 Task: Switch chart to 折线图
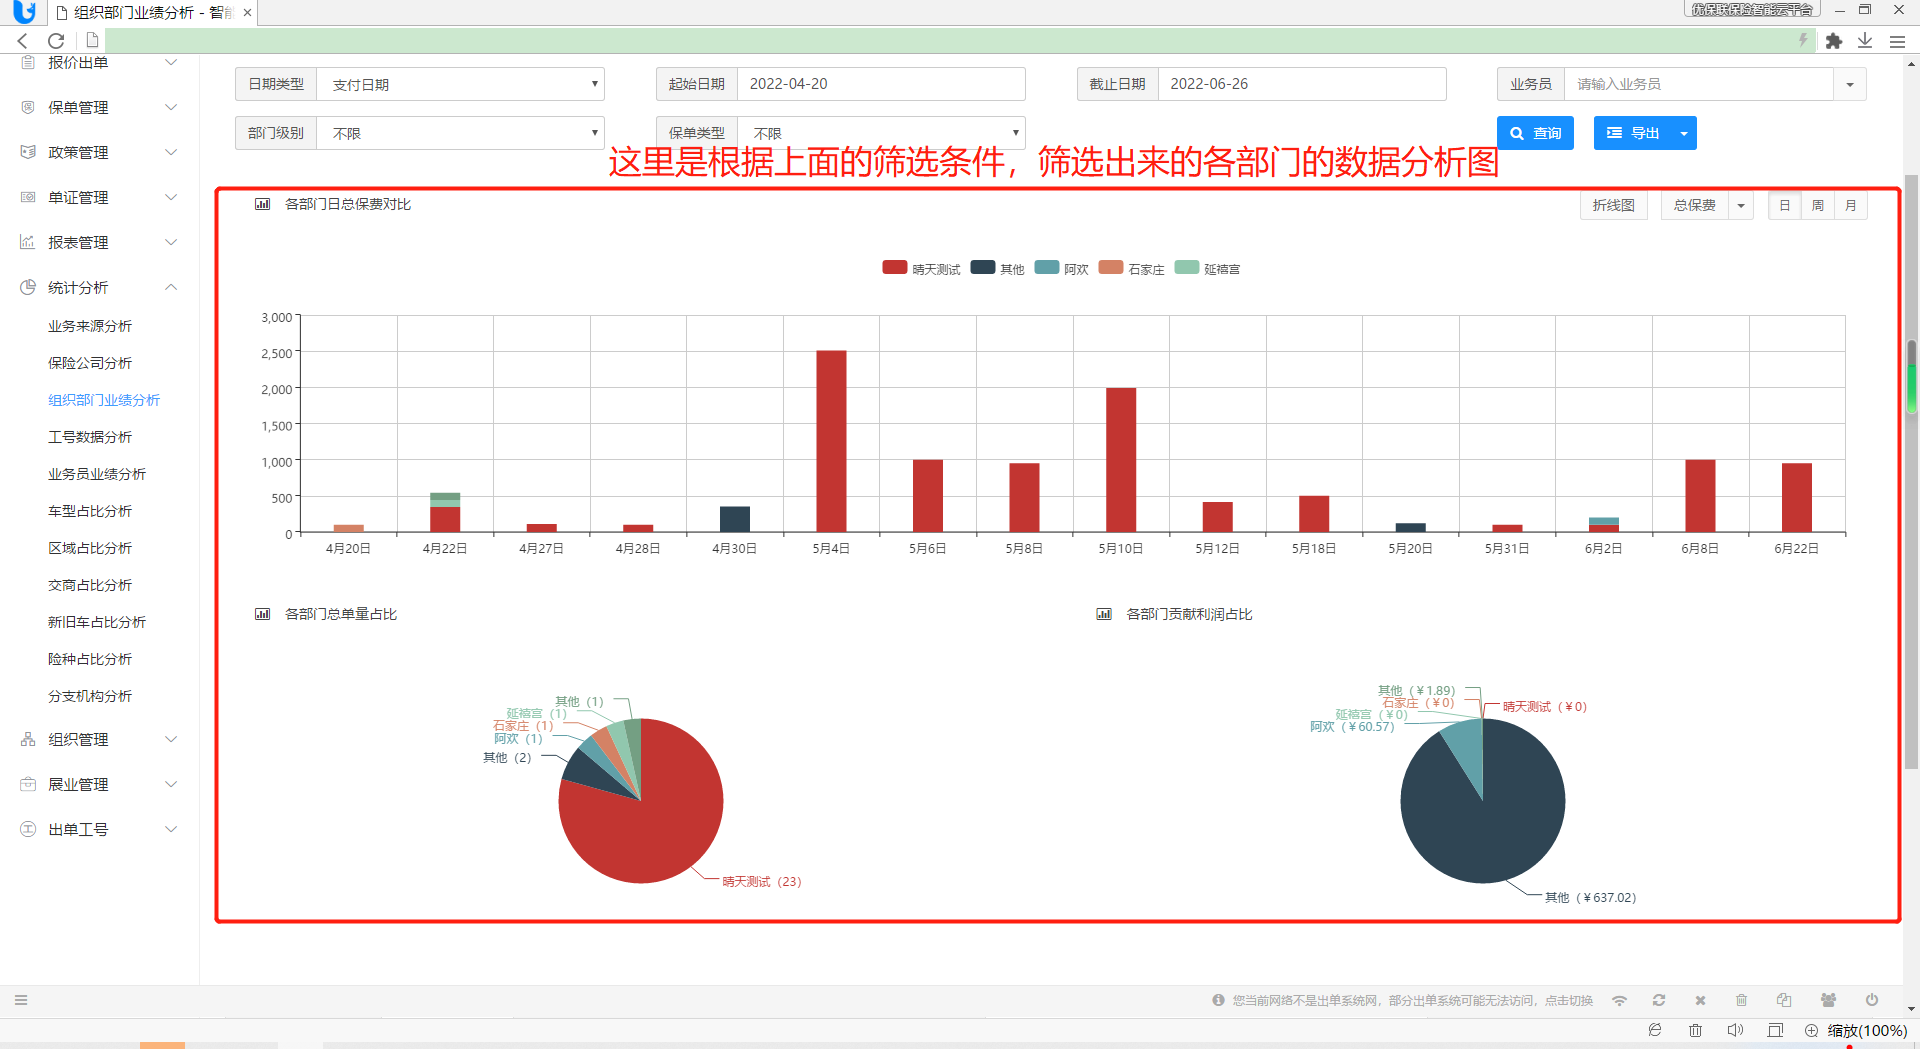1613,205
